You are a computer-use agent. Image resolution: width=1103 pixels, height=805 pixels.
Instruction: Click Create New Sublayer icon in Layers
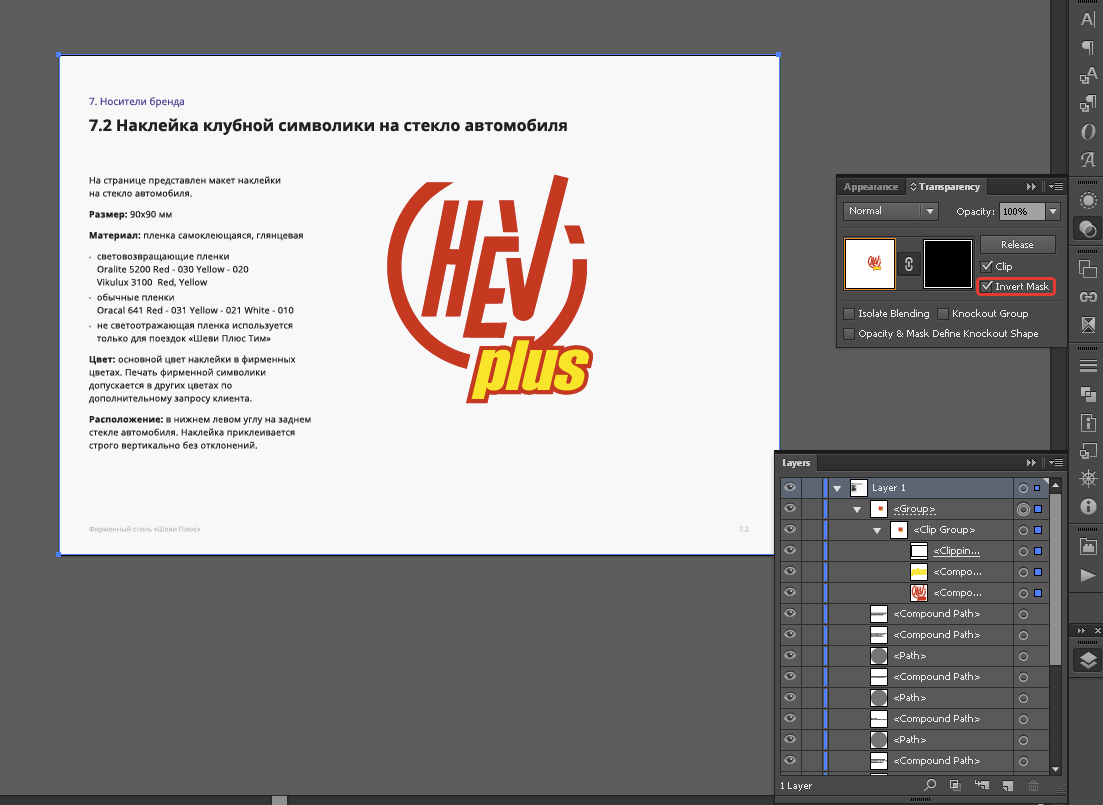pos(981,785)
